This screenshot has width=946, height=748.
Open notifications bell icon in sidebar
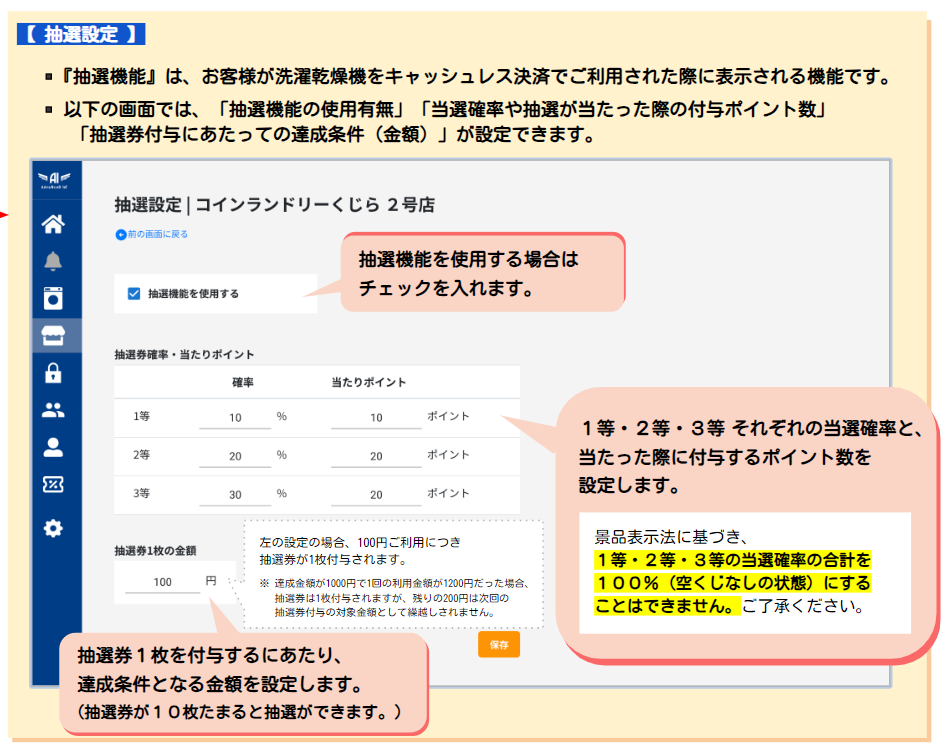53,261
